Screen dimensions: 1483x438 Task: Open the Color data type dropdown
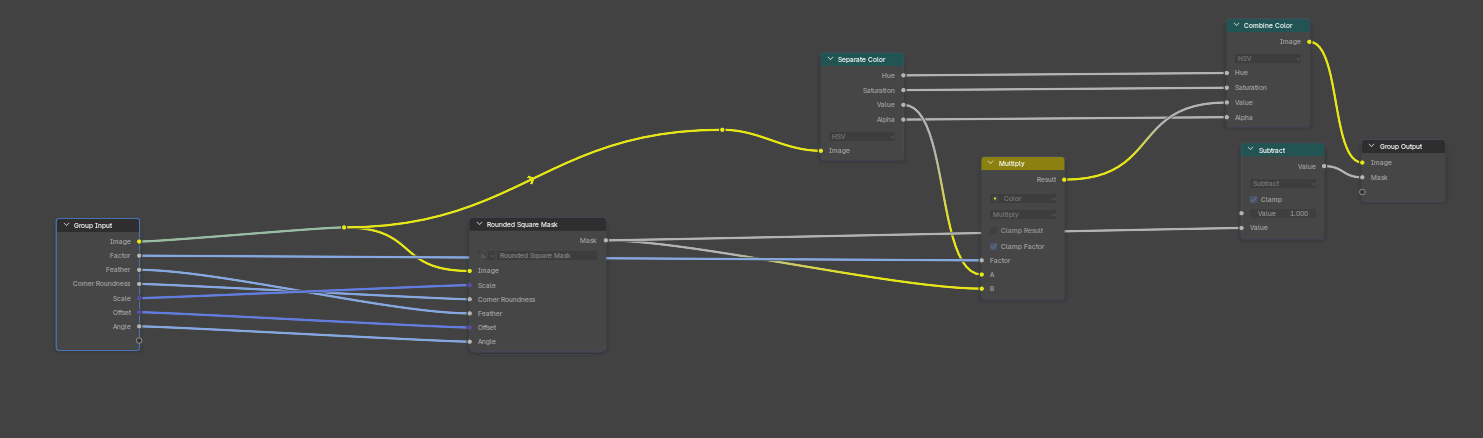[x=1022, y=199]
